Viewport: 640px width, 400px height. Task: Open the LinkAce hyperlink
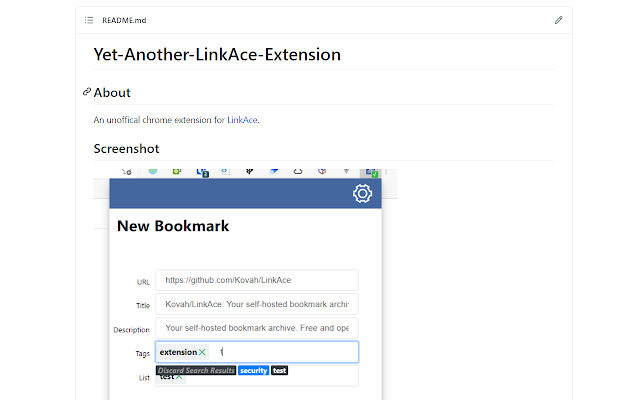242,120
